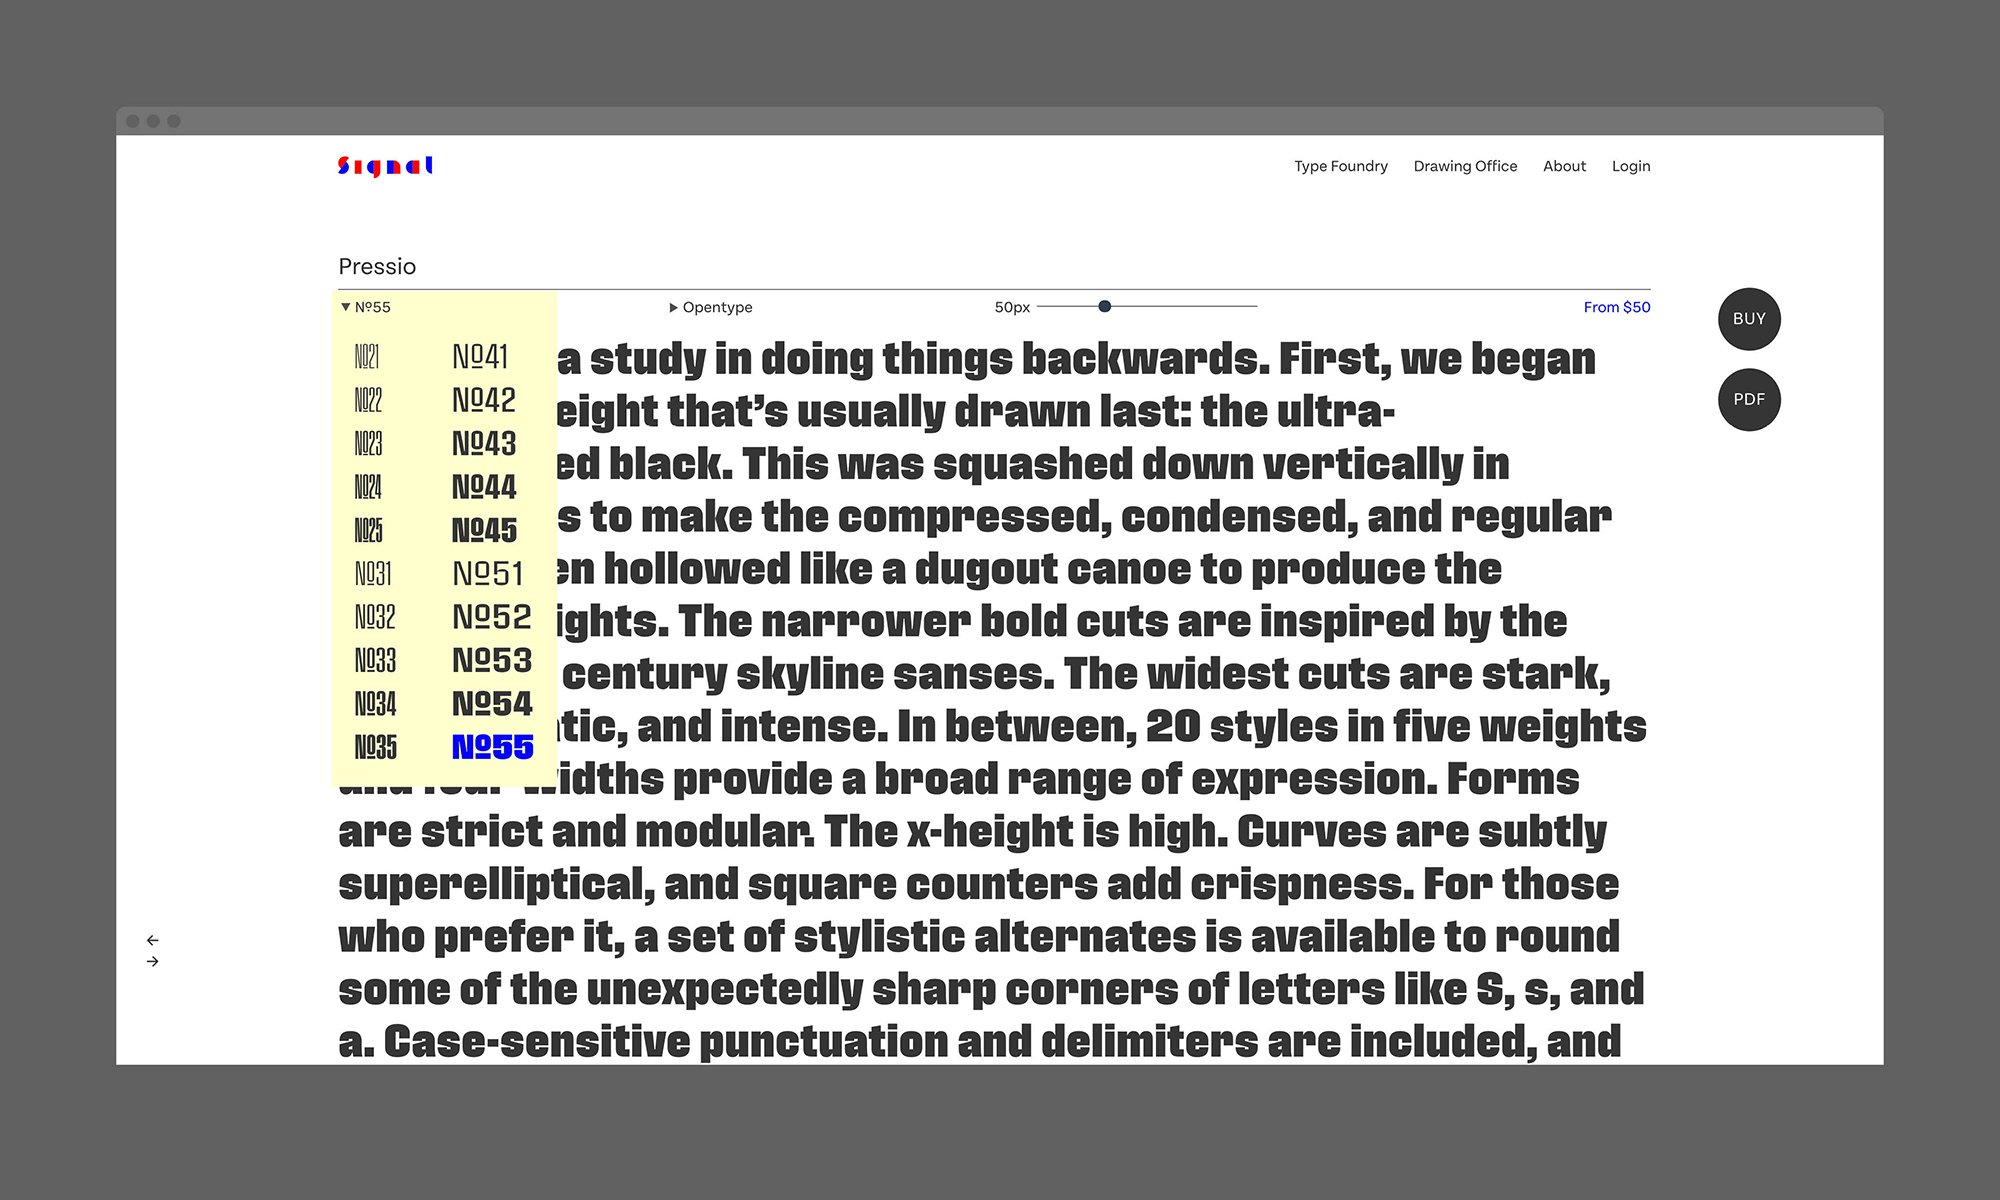Click the Login link
This screenshot has height=1200, width=2000.
[1630, 166]
